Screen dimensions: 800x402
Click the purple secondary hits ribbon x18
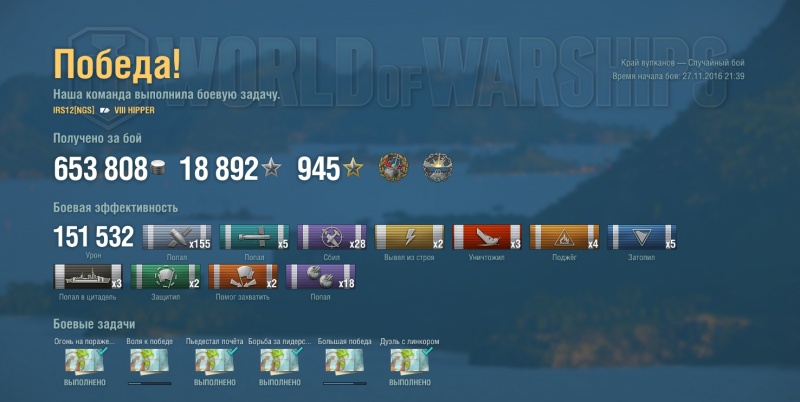tap(320, 277)
